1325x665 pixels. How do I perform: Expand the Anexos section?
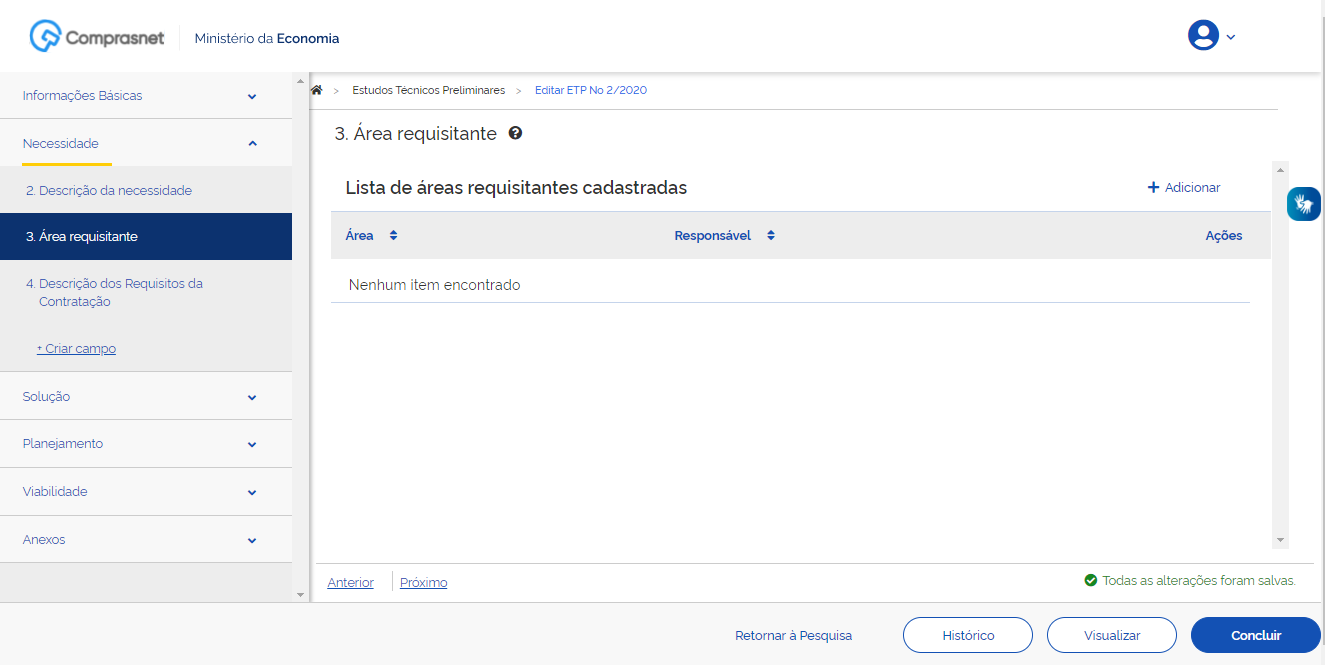252,540
